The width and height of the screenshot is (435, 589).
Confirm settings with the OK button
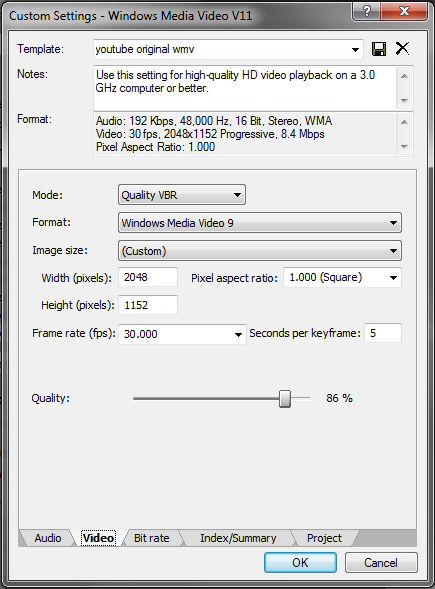(x=300, y=562)
